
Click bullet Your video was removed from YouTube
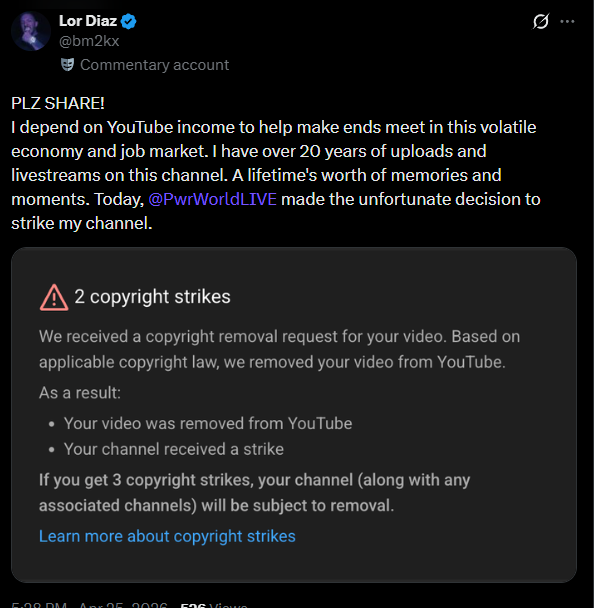coord(208,423)
